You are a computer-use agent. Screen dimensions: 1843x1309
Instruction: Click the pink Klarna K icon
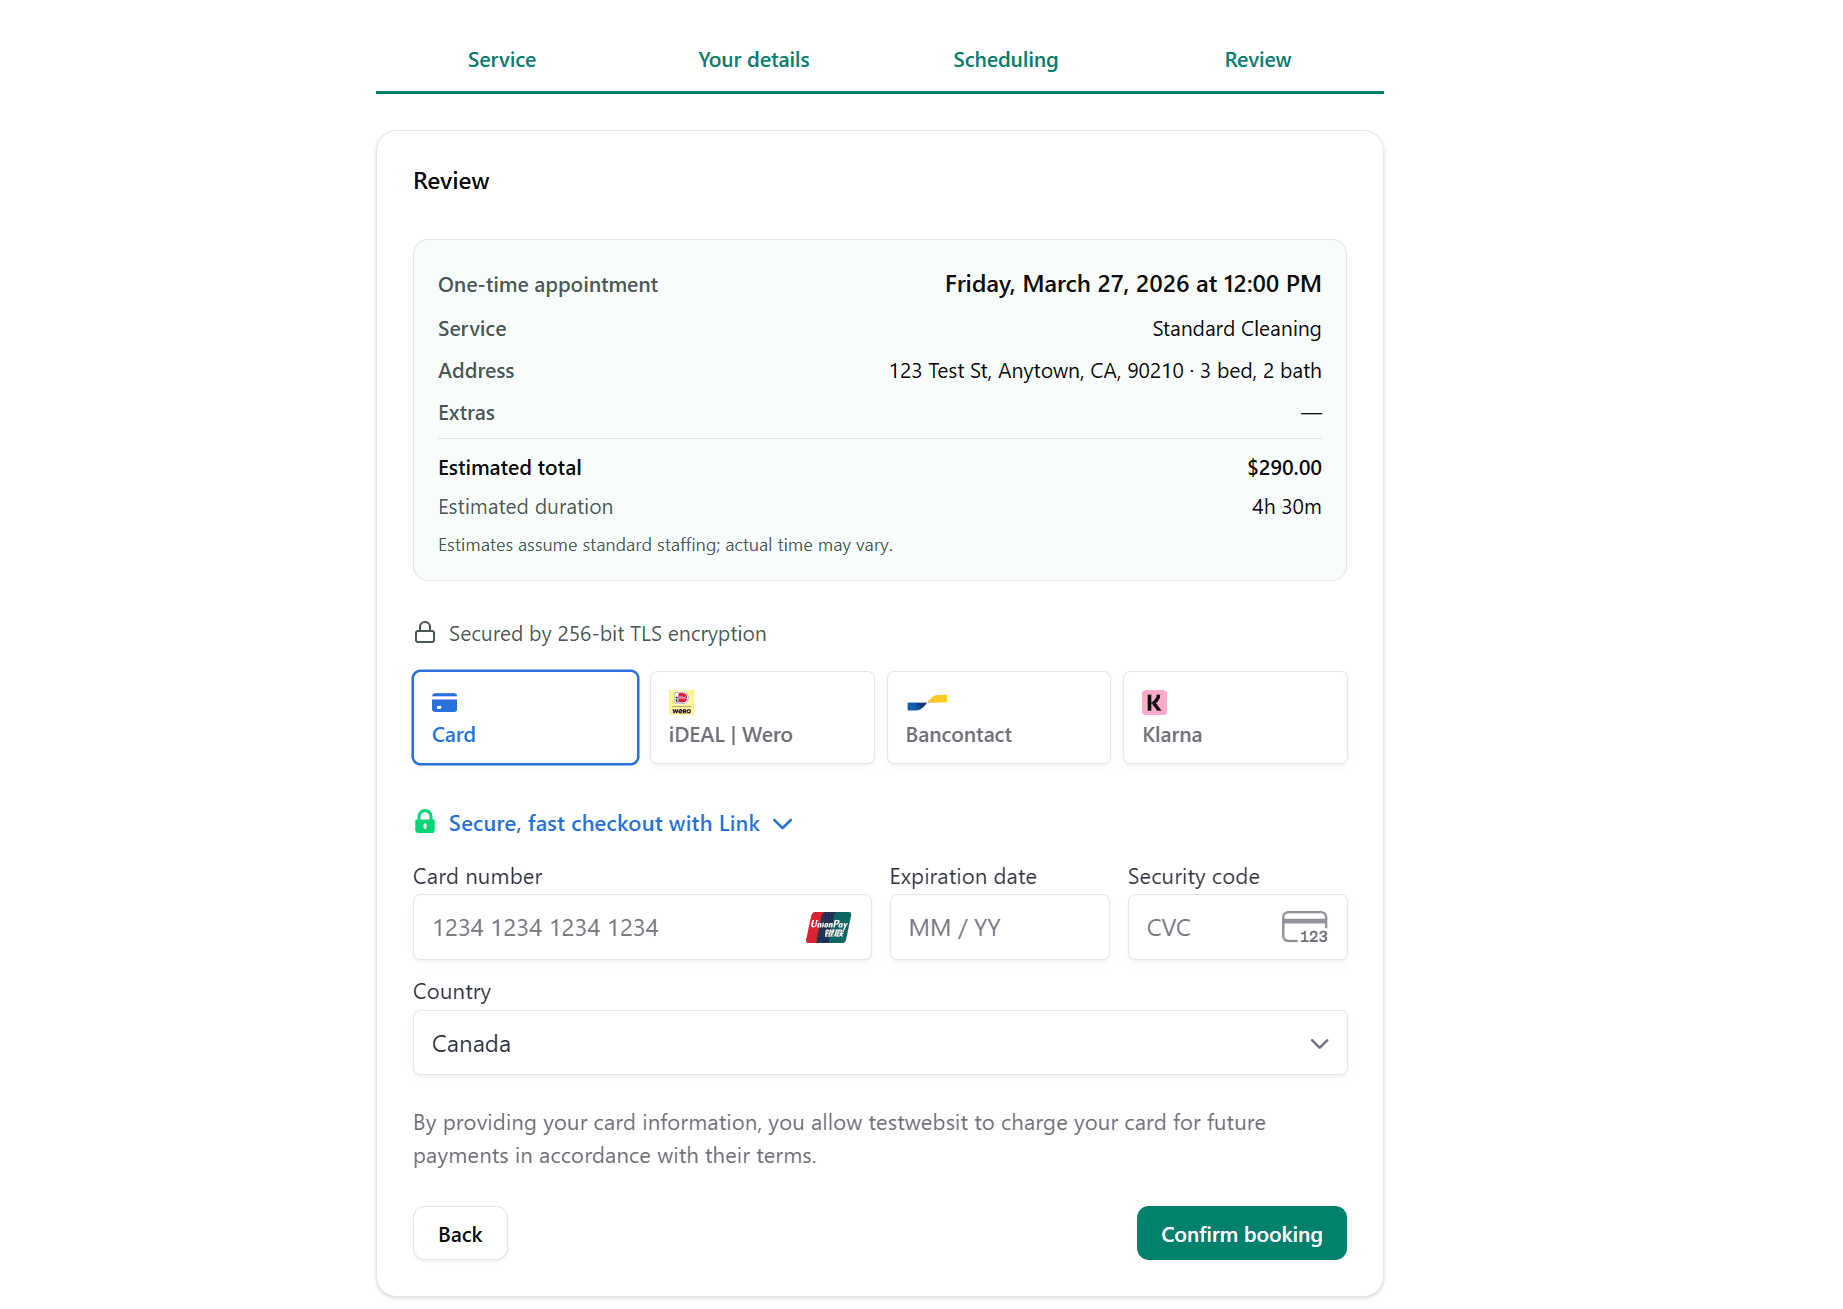click(x=1154, y=702)
